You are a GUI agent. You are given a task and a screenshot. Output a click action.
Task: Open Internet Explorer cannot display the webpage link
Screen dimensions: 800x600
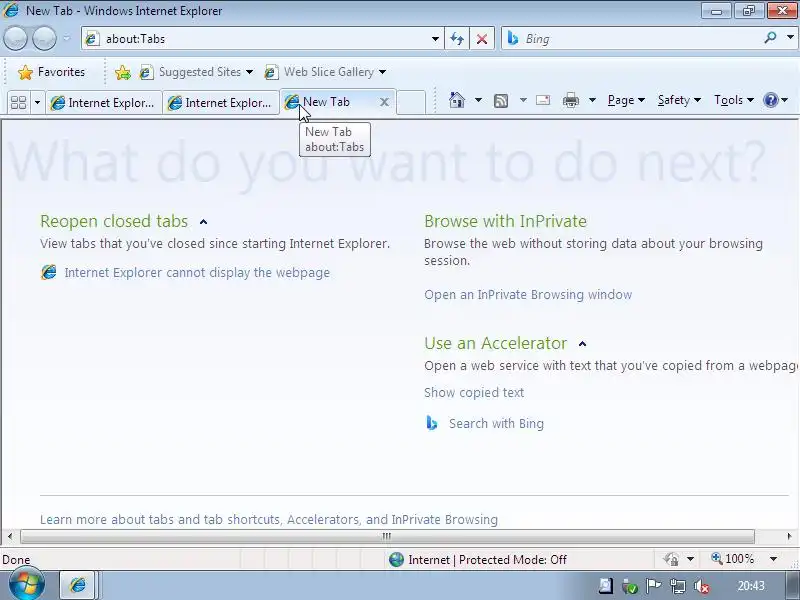(x=197, y=272)
